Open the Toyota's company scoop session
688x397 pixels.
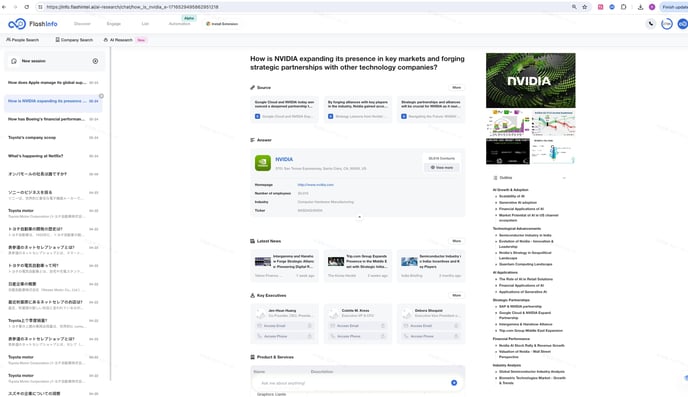(53, 138)
